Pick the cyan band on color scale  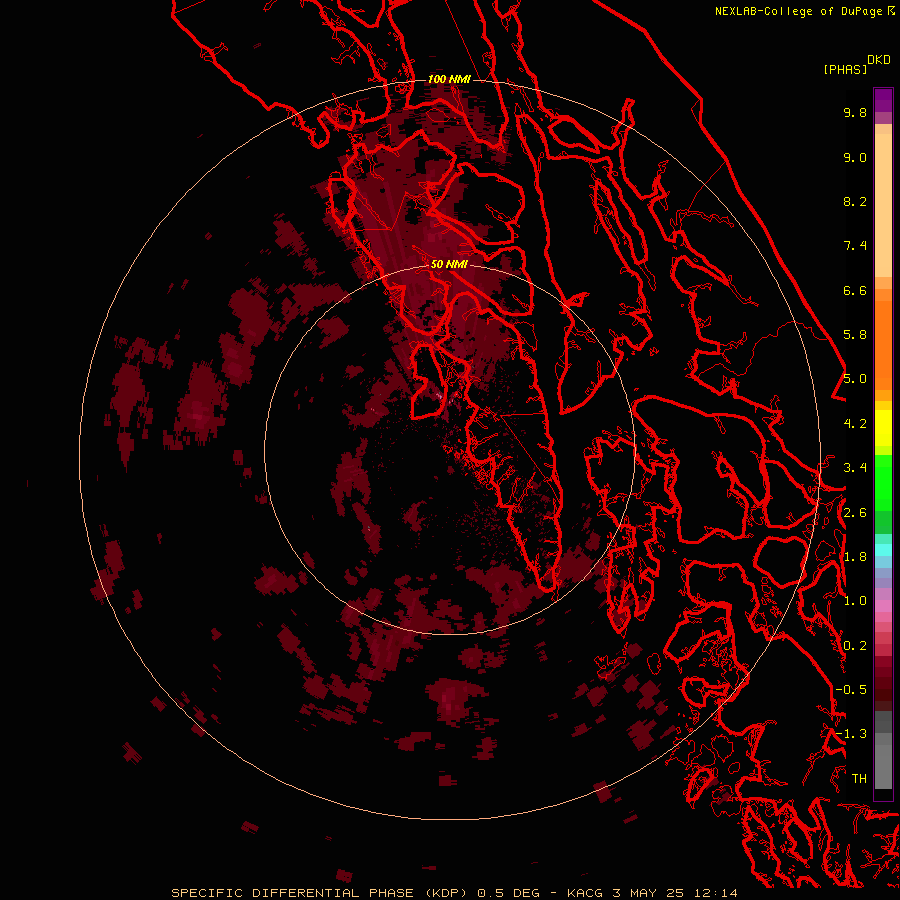(883, 549)
